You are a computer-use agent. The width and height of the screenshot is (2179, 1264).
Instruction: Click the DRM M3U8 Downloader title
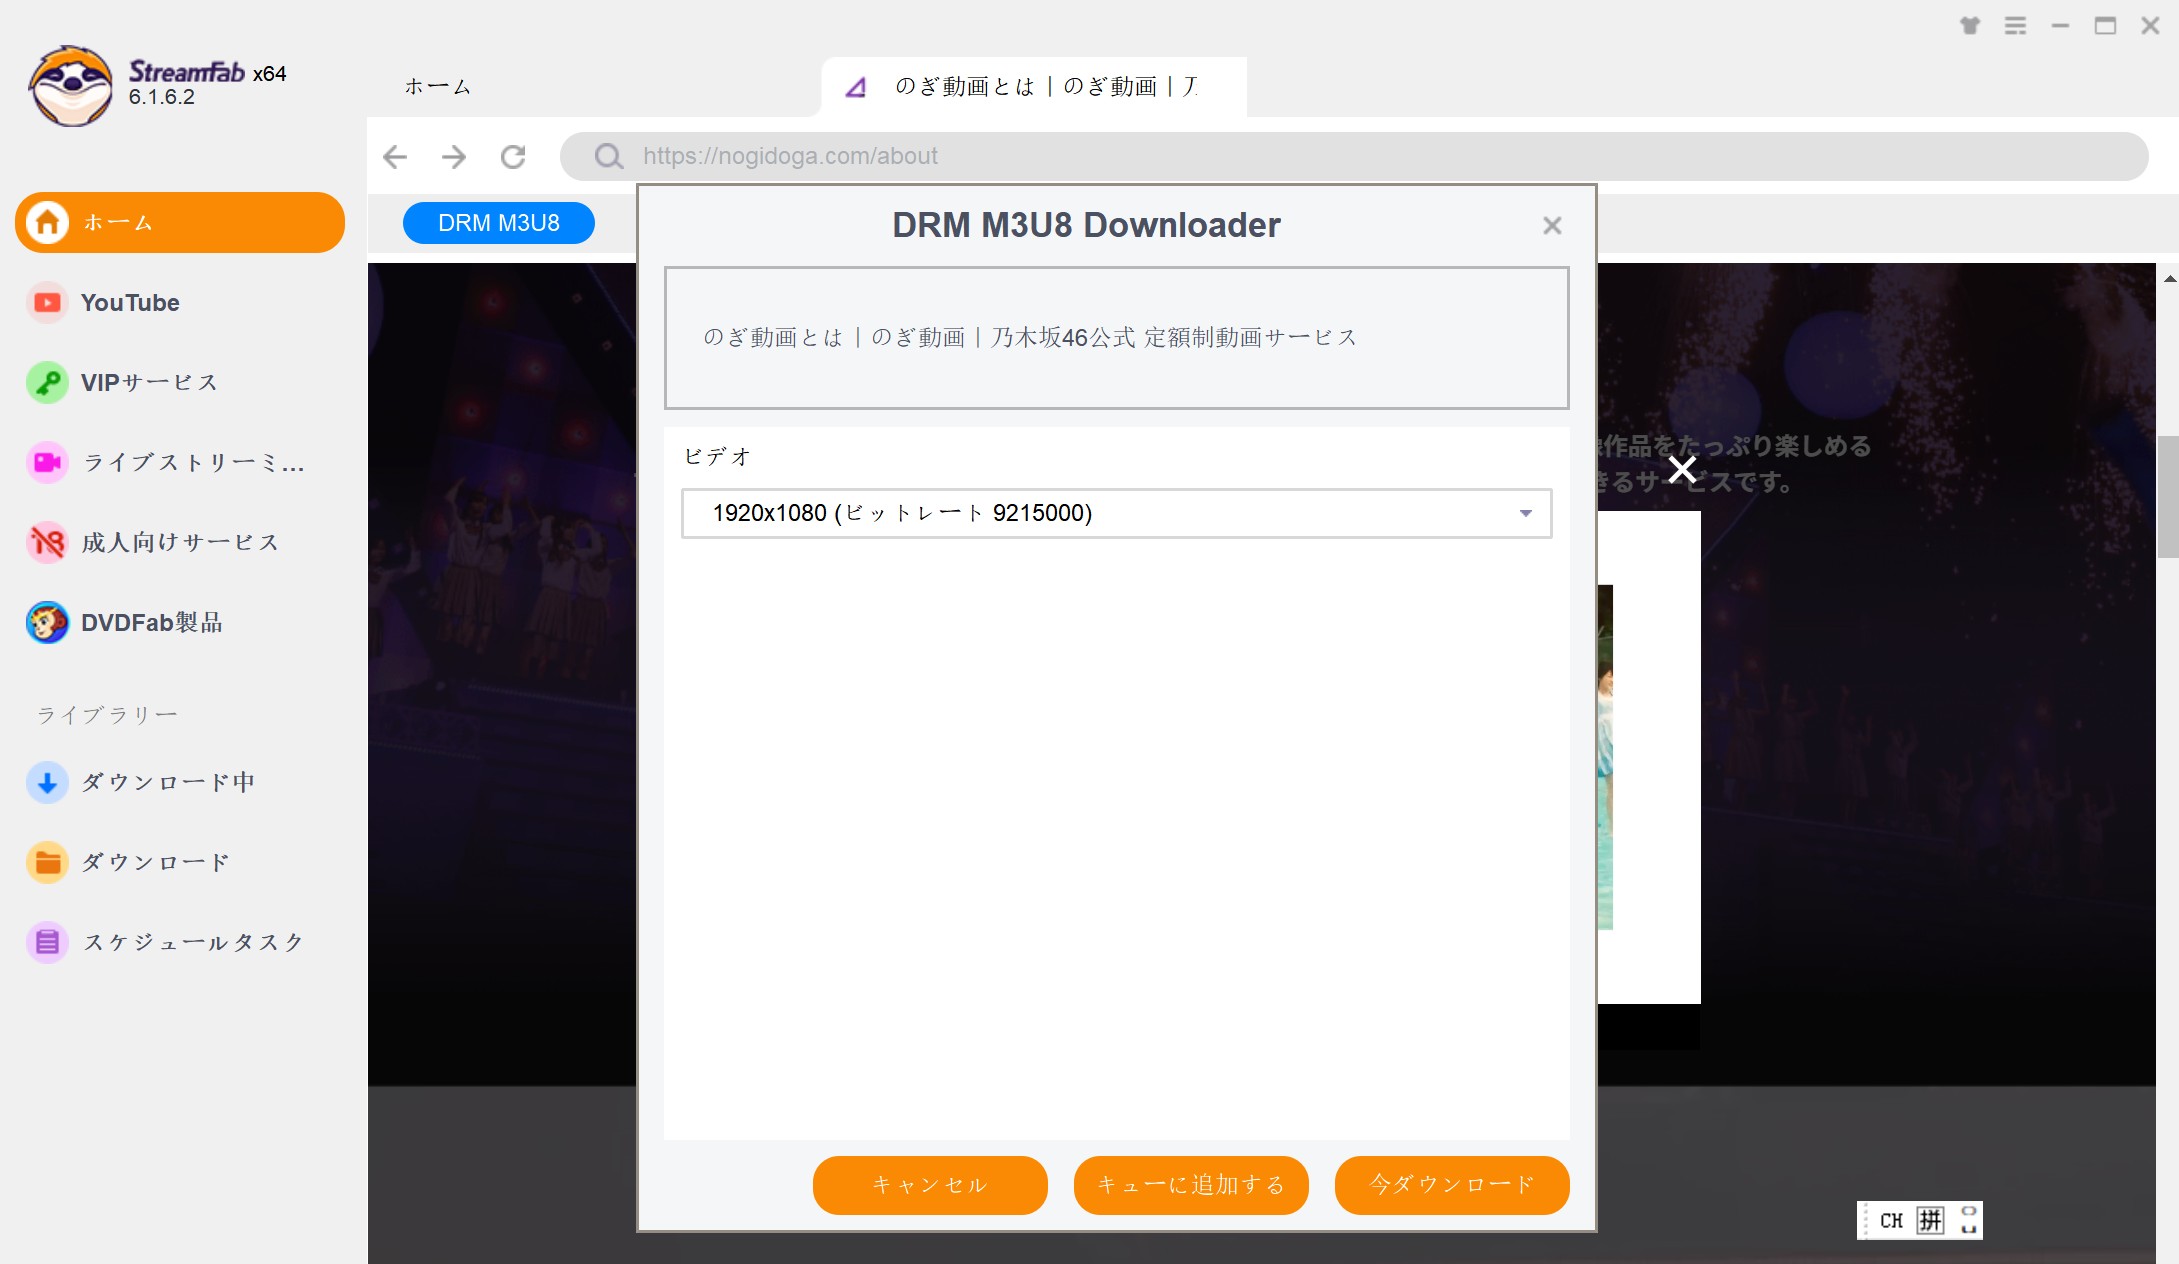pyautogui.click(x=1086, y=225)
